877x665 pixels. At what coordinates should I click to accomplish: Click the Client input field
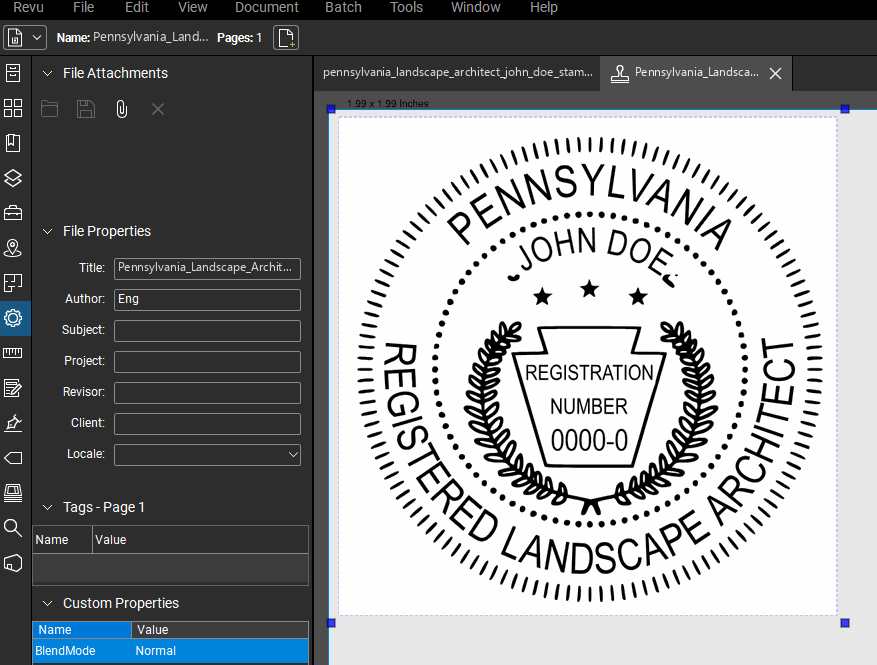tap(208, 424)
